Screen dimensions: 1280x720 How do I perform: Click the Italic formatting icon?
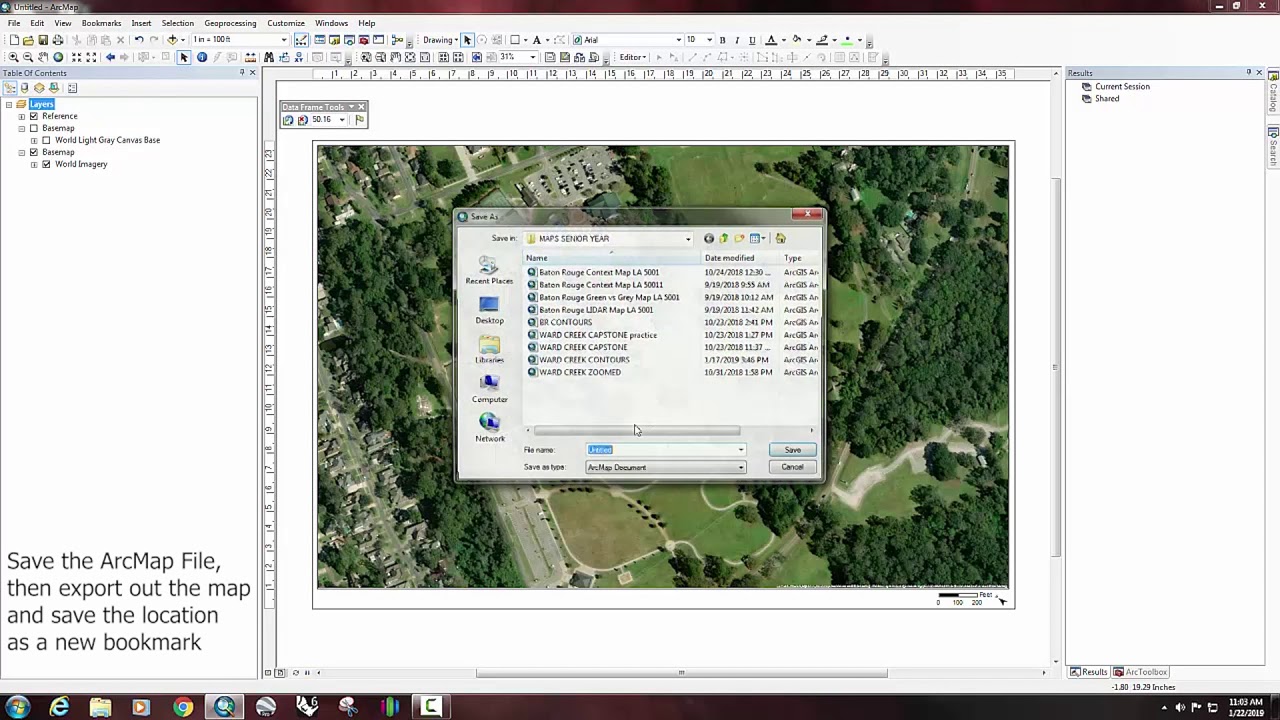coord(737,40)
